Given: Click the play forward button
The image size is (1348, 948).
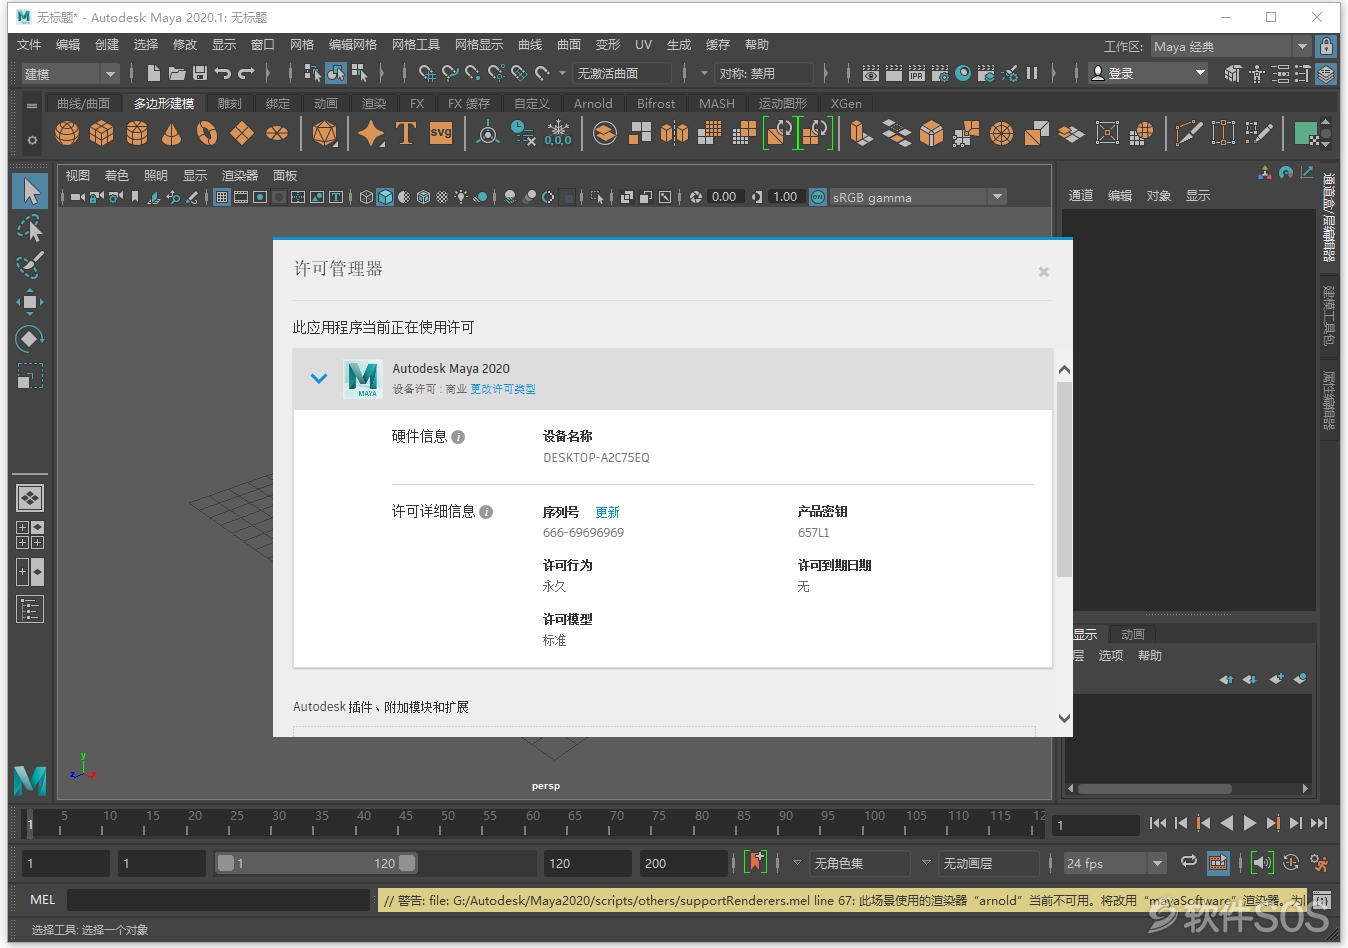Looking at the screenshot, I should tap(1250, 823).
